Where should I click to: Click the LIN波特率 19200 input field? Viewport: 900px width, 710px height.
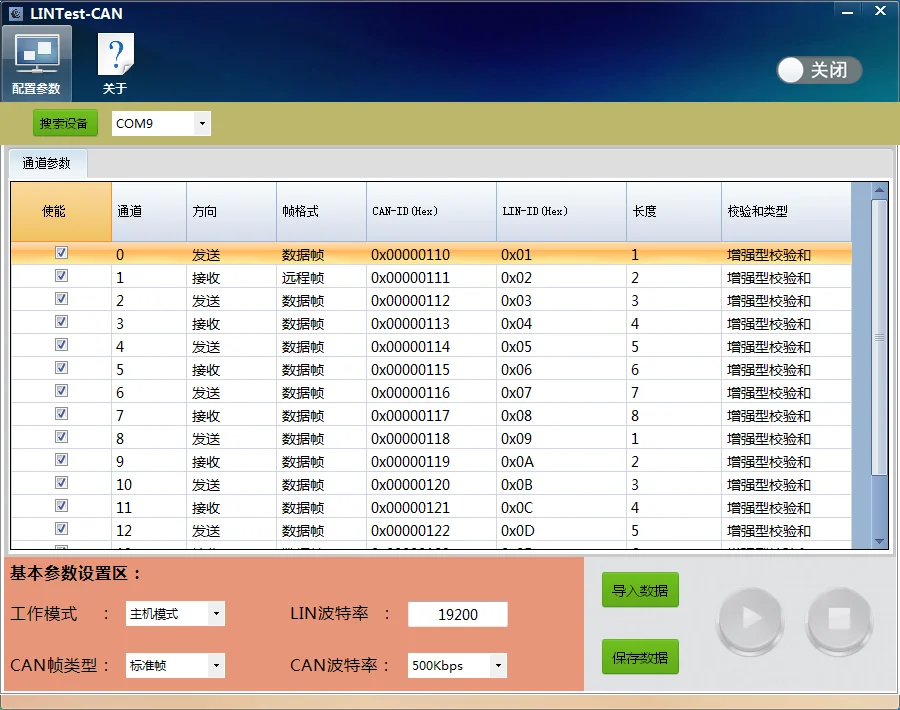pyautogui.click(x=458, y=615)
